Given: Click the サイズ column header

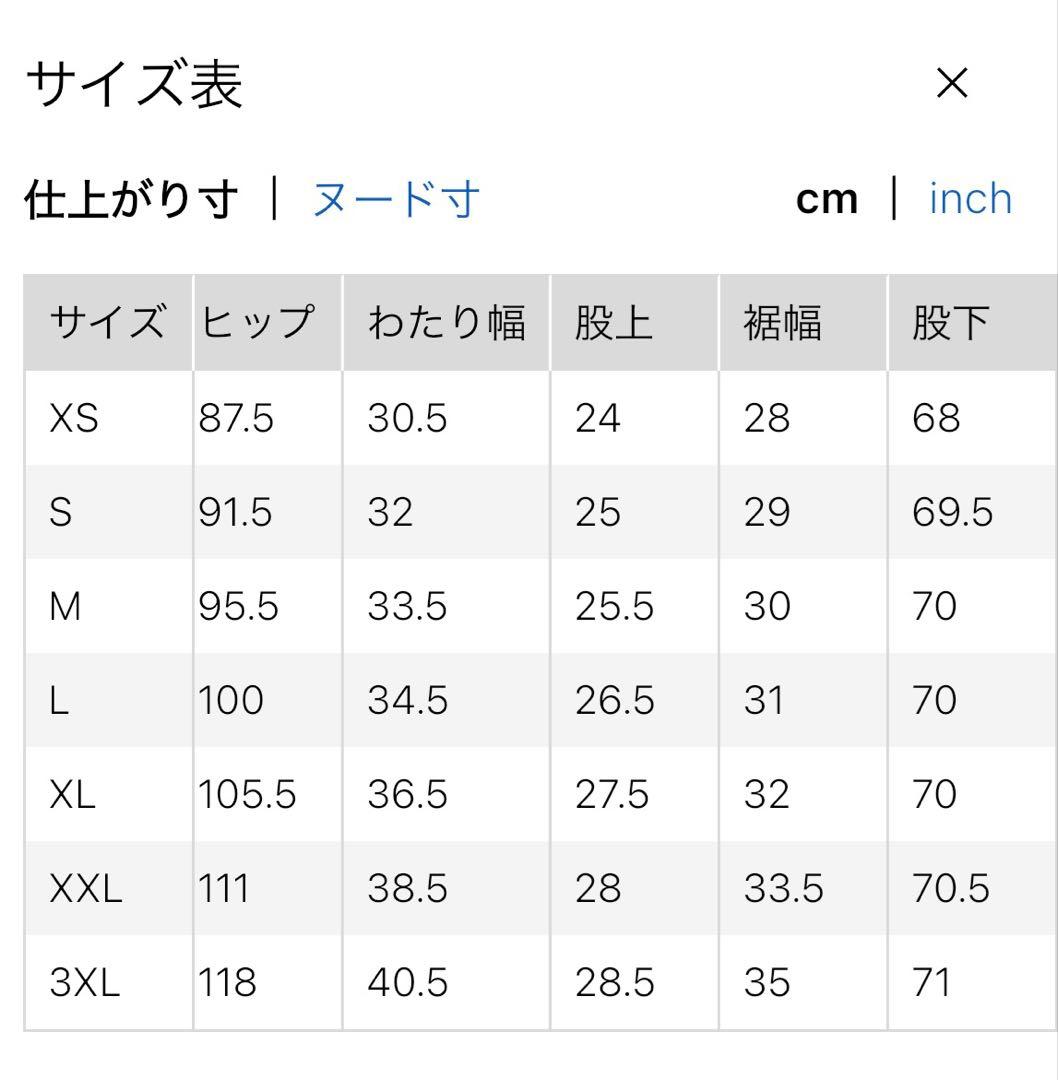Looking at the screenshot, I should [108, 323].
